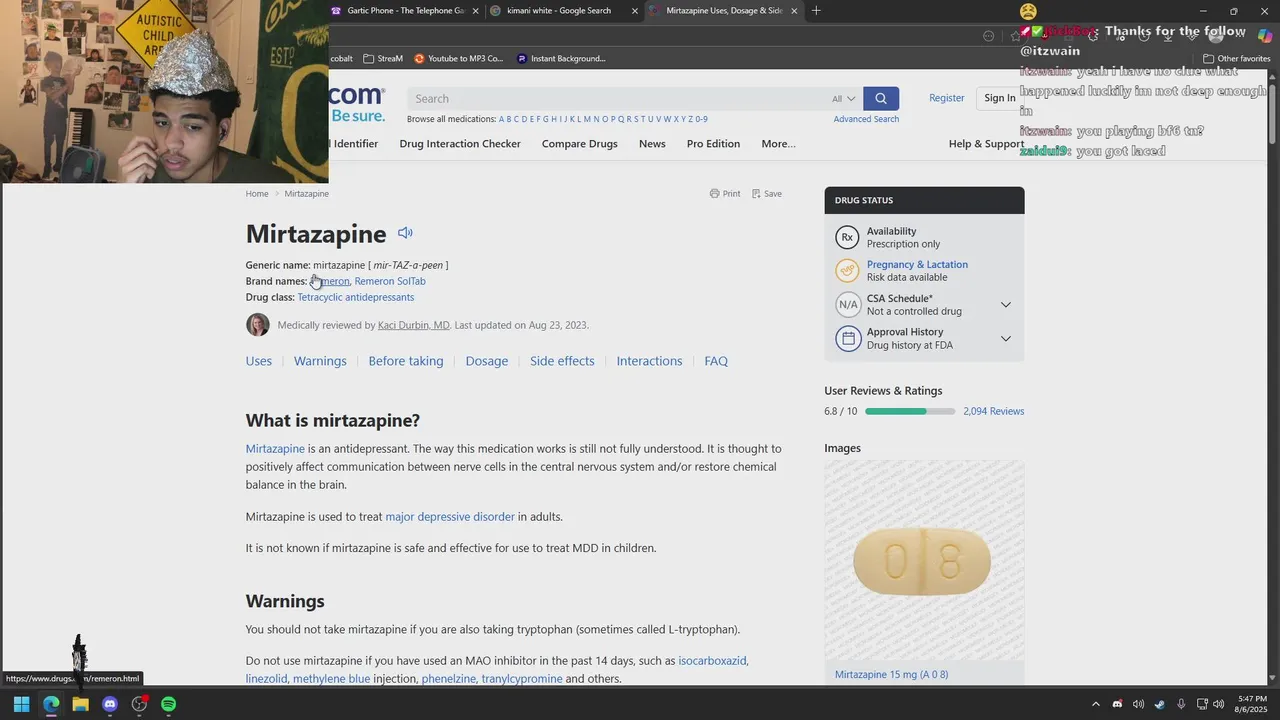
Task: Click the Pregnancy & Lactation status icon
Action: click(848, 271)
